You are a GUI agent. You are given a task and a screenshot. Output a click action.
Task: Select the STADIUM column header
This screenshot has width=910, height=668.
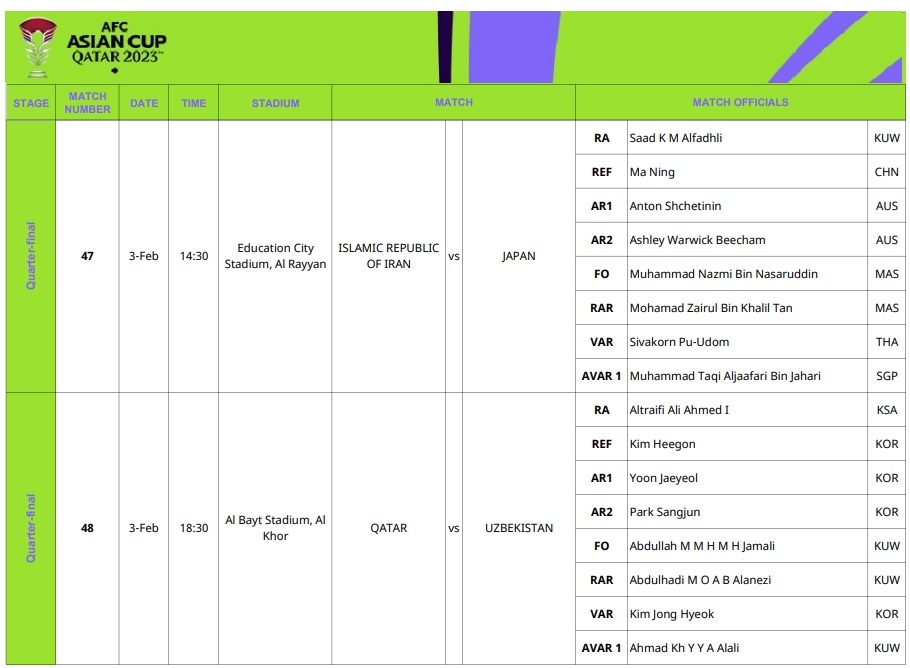coord(276,103)
